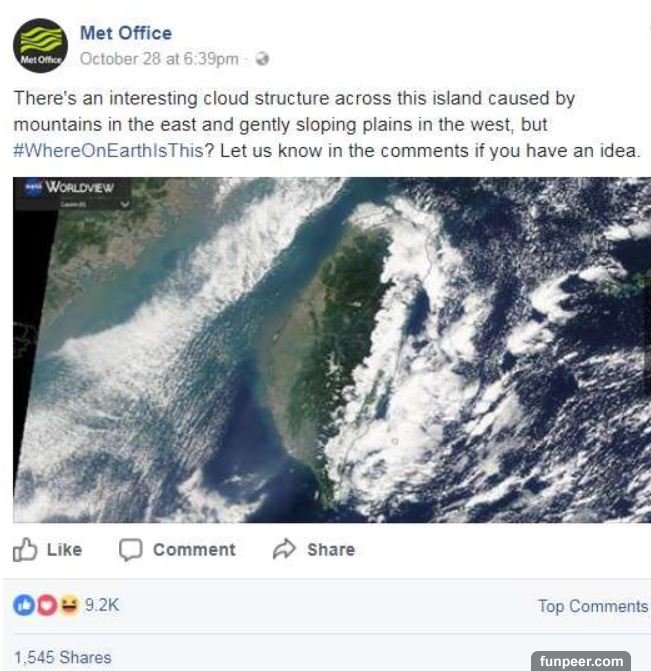Open the Met Office page name link
This screenshot has width=651, height=671.
coord(125,33)
